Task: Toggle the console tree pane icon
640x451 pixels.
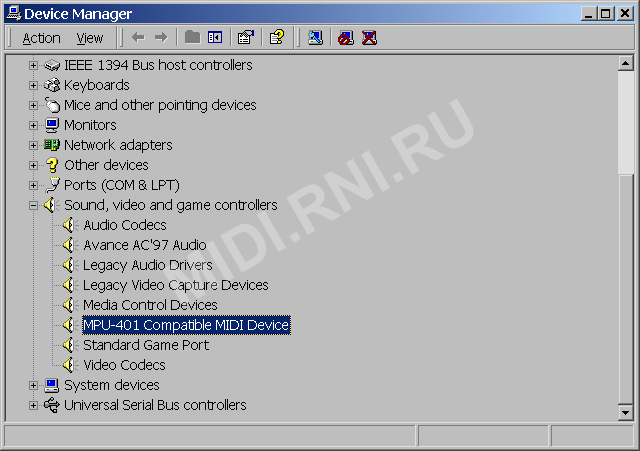Action: [215, 38]
